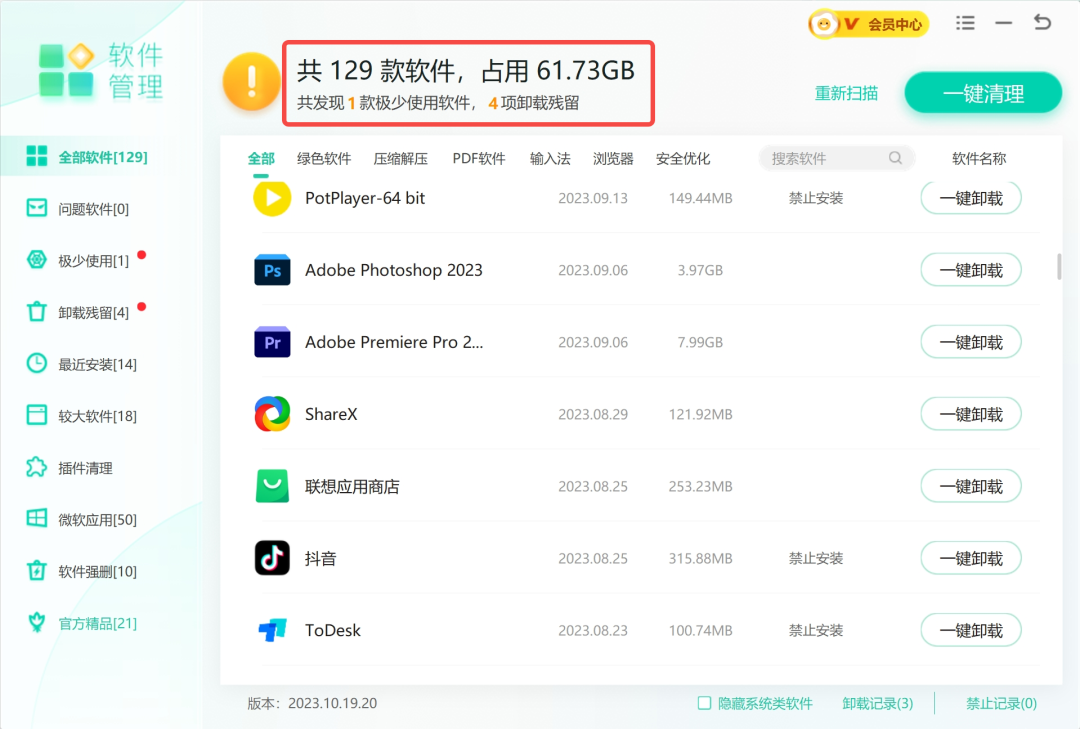
Task: Open All Software sidebar icon
Action: coord(37,156)
